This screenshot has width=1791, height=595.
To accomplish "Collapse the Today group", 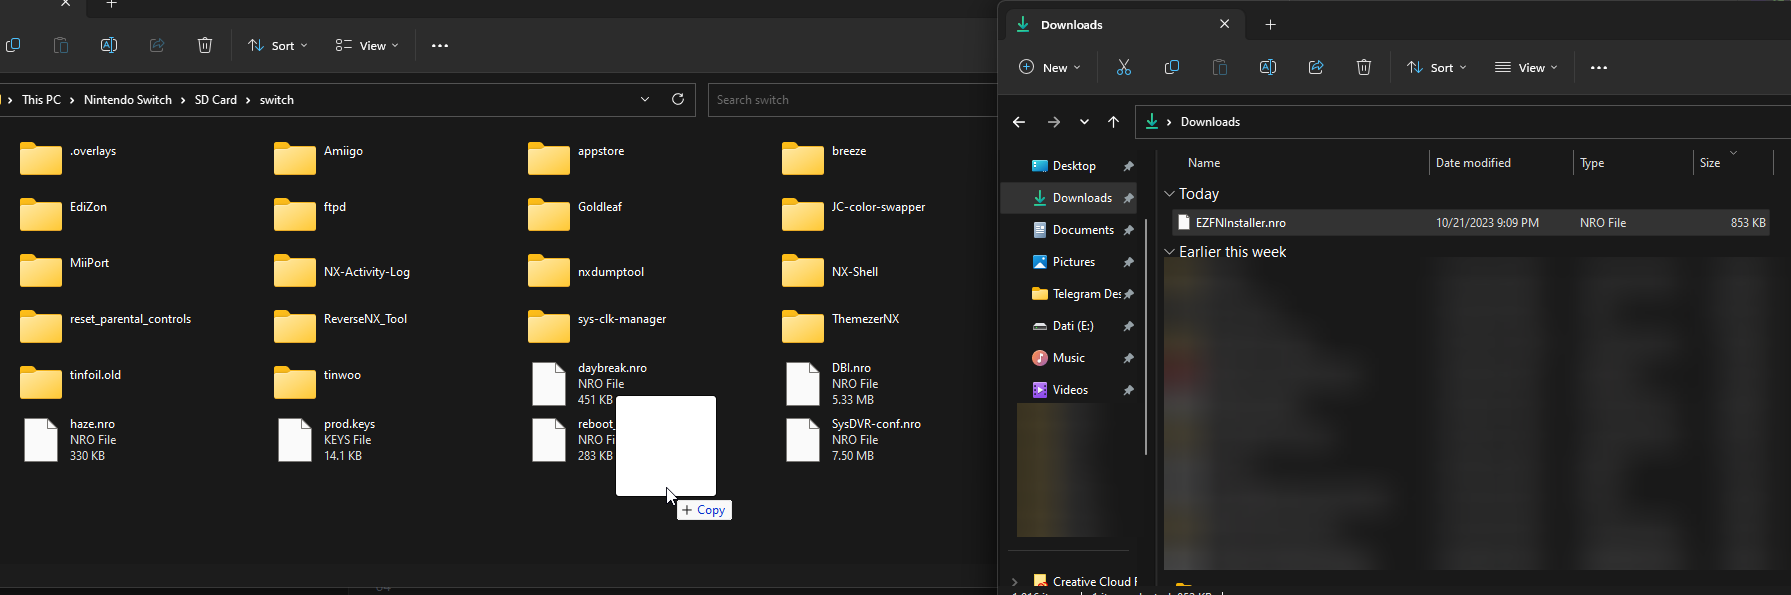I will tap(1169, 194).
